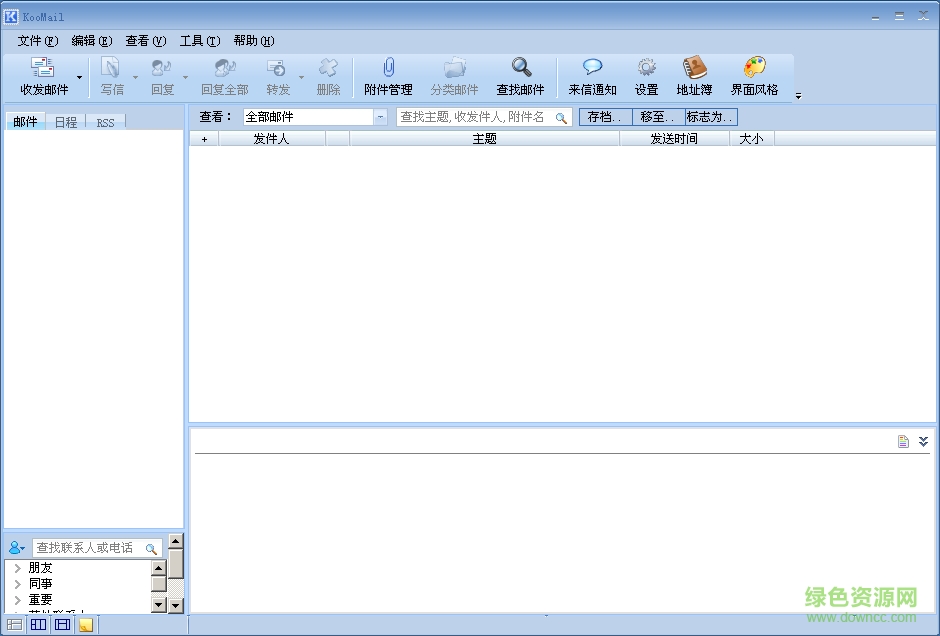The height and width of the screenshot is (636, 940).
Task: Collapse the preview pane with the chevron
Action: (x=922, y=439)
